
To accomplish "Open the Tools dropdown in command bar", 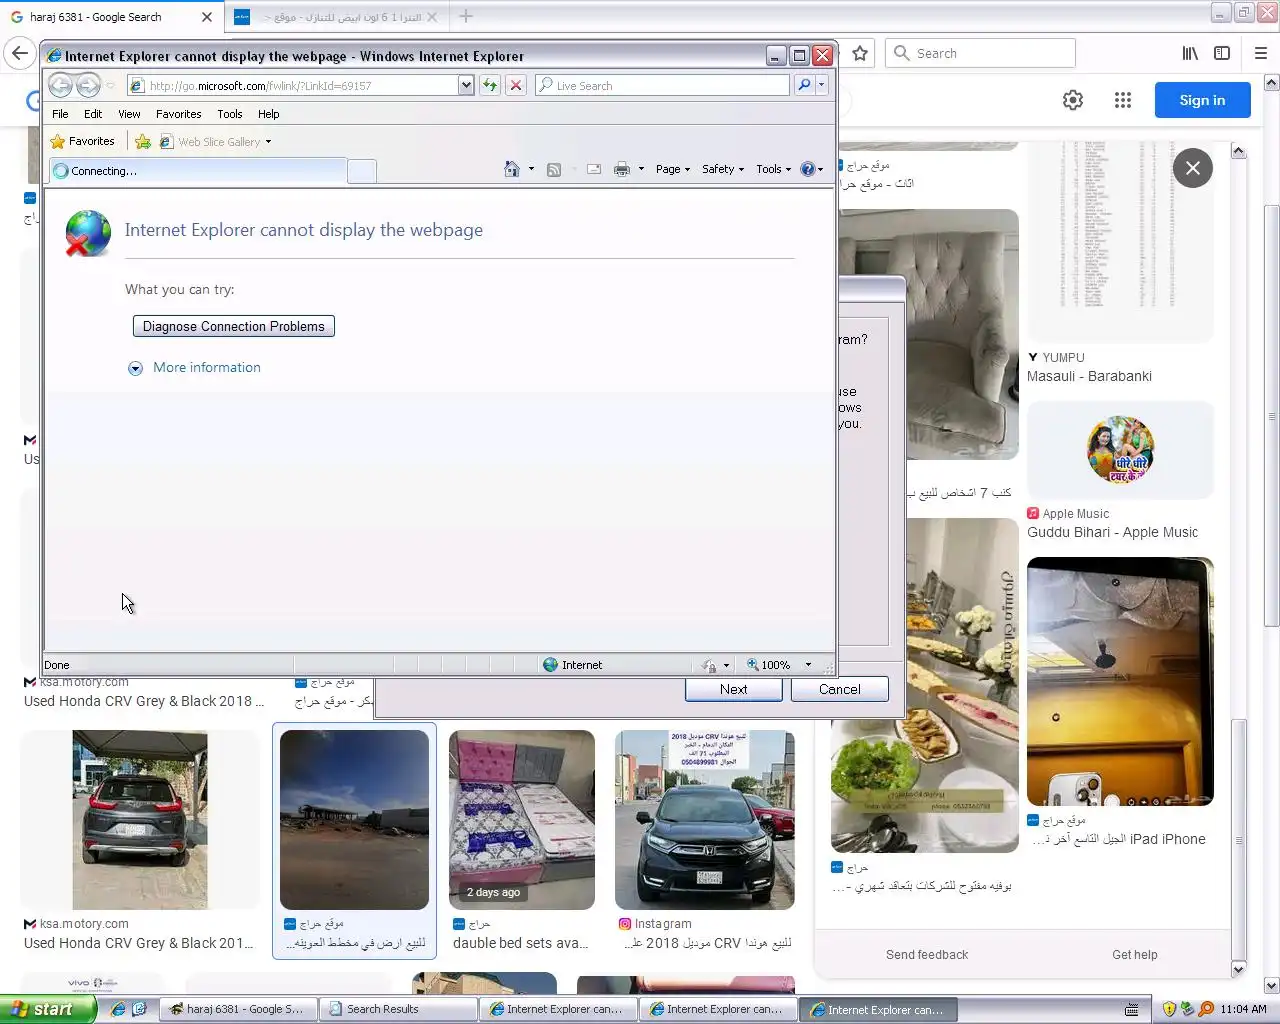I will tap(774, 169).
